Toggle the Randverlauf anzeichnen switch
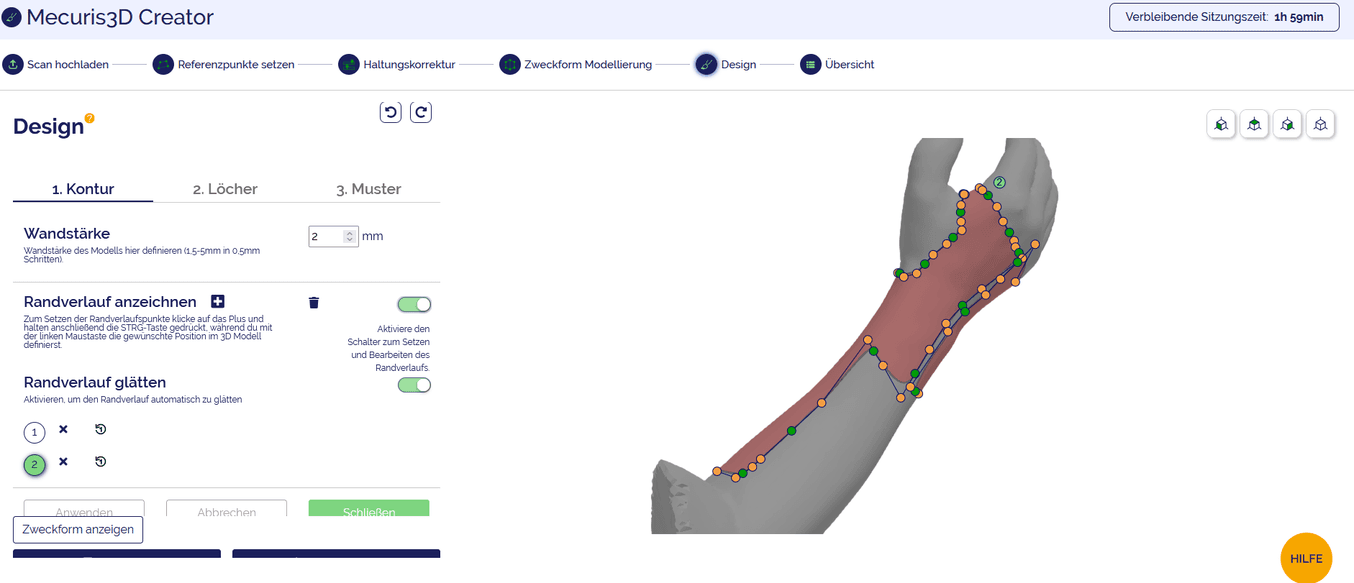The height and width of the screenshot is (583, 1354). click(x=414, y=305)
